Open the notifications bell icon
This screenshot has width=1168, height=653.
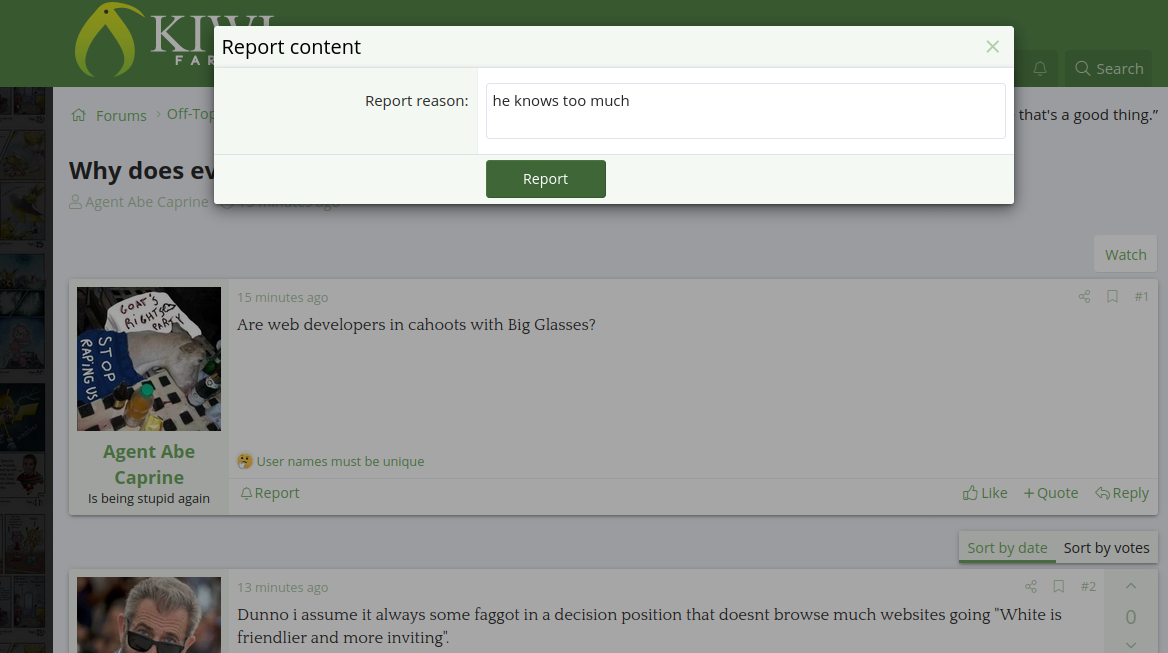(x=1040, y=69)
